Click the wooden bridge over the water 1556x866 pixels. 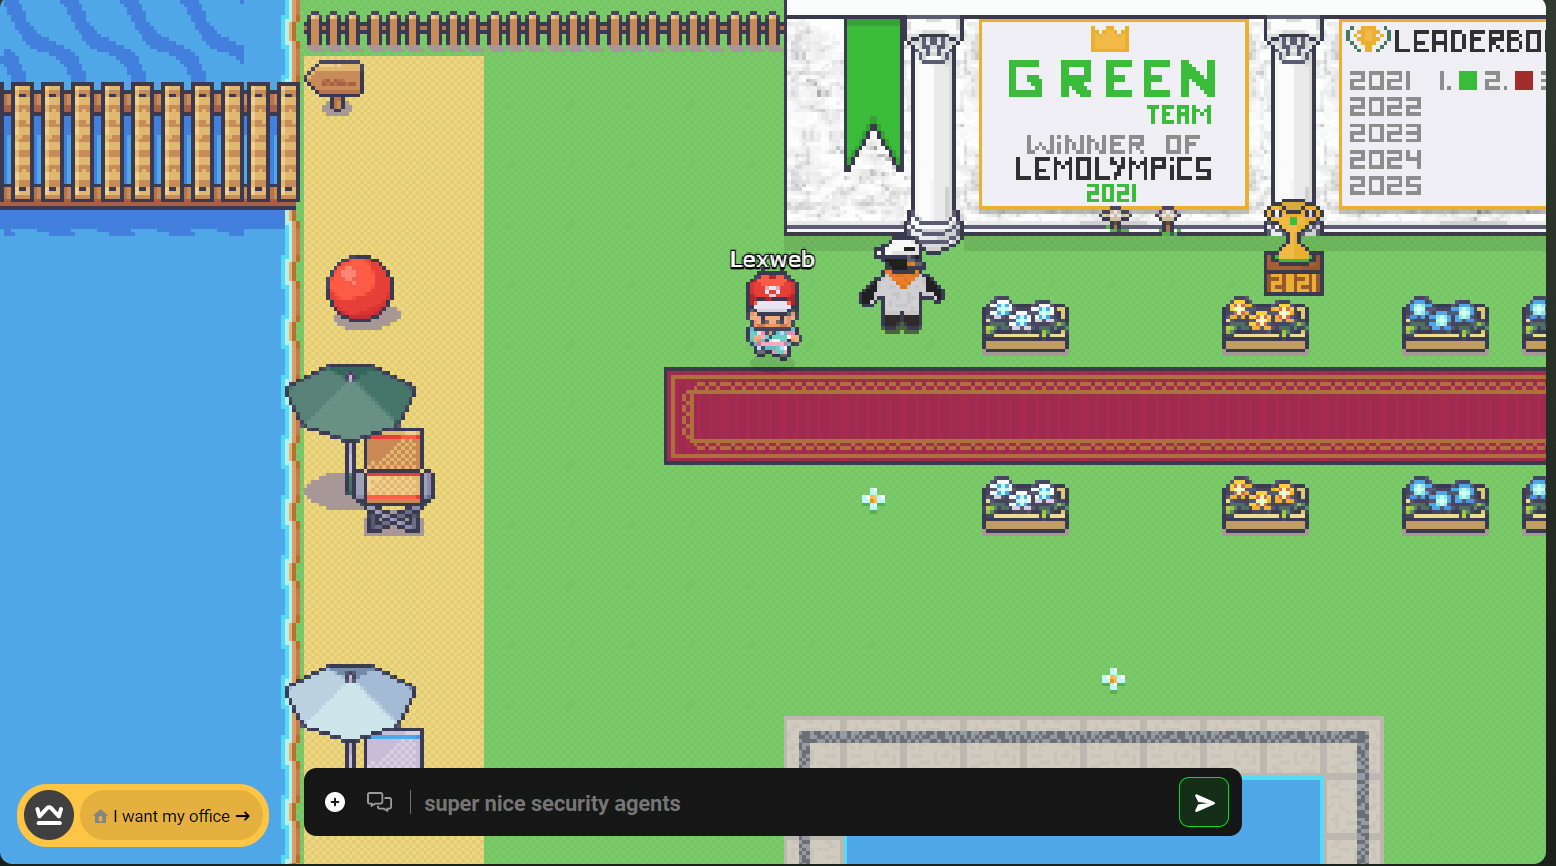click(x=149, y=146)
